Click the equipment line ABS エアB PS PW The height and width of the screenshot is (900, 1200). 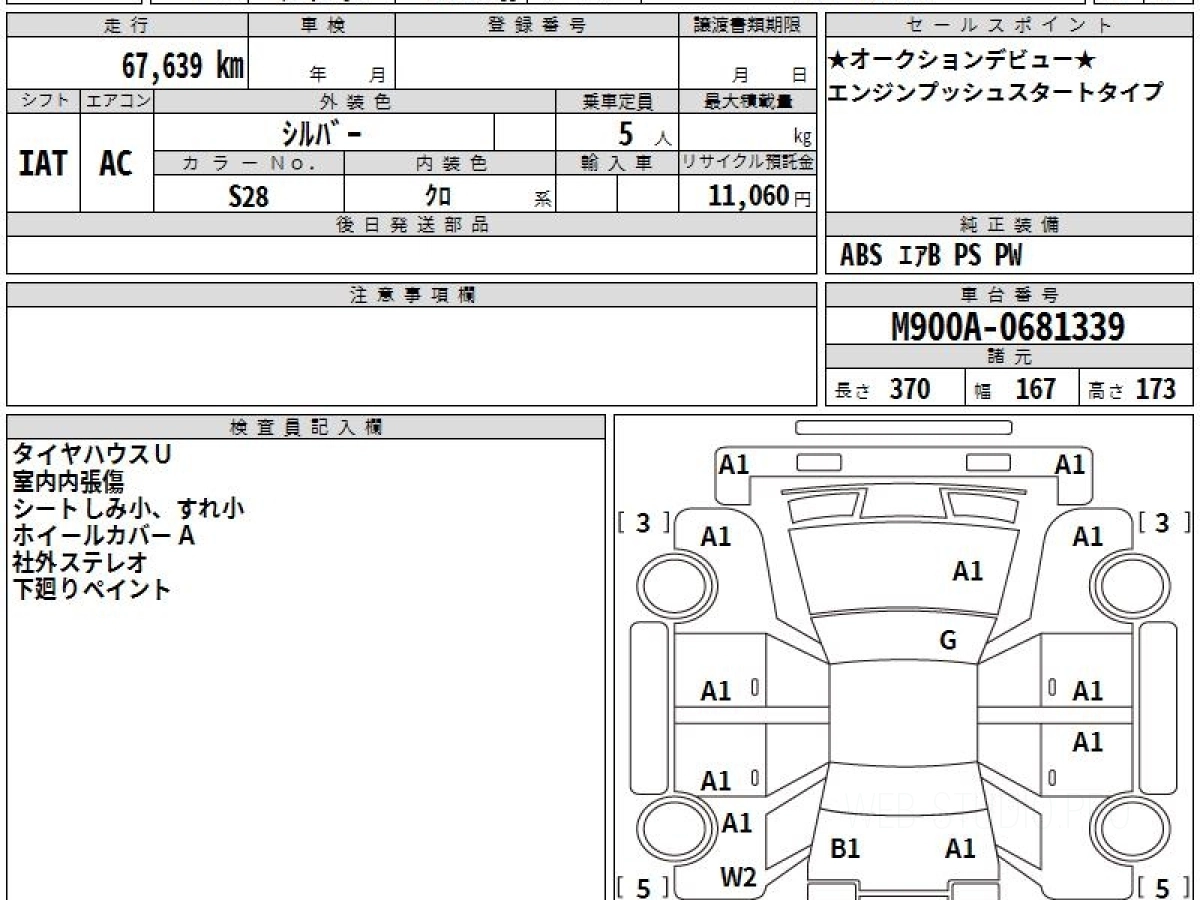[931, 256]
